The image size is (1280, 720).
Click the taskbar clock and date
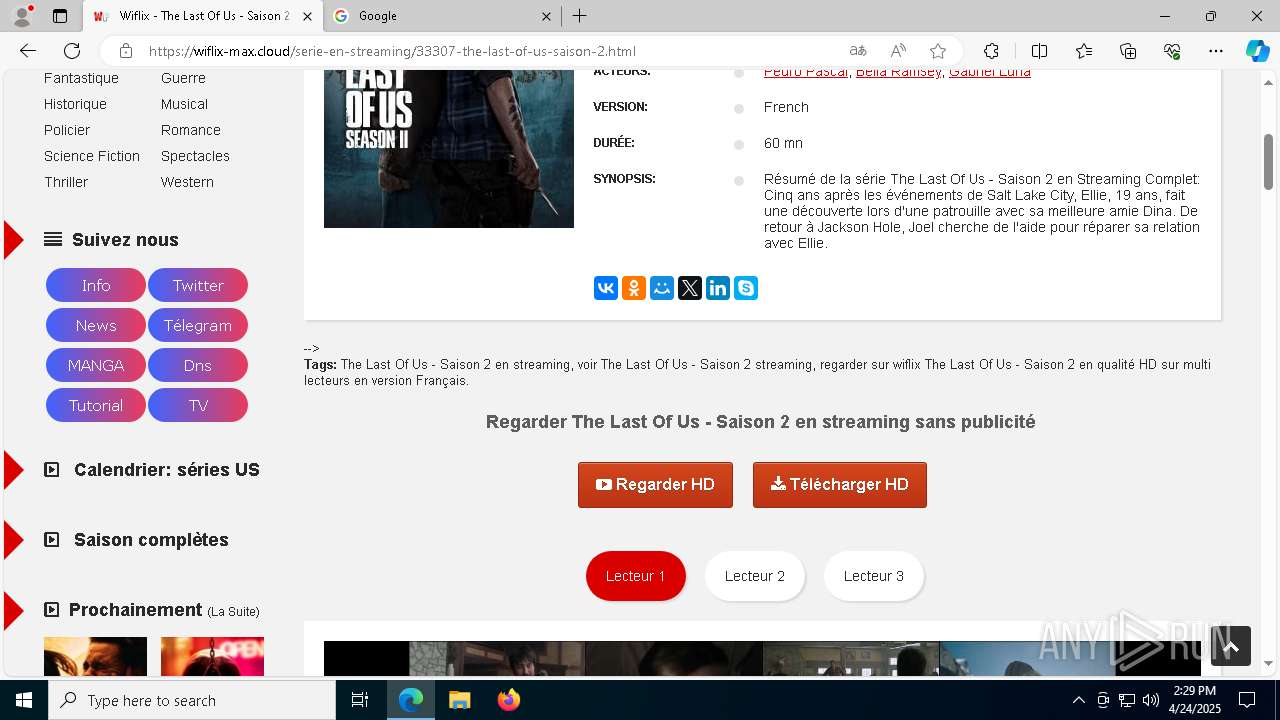pos(1195,700)
